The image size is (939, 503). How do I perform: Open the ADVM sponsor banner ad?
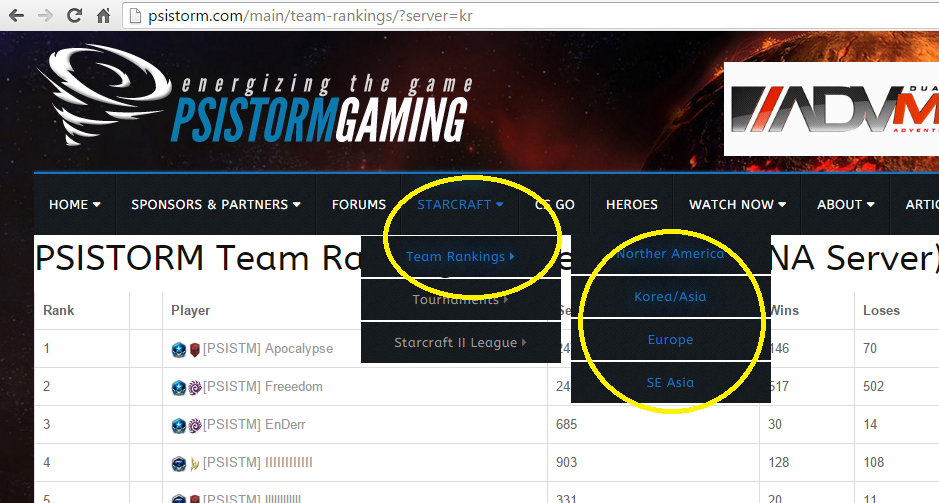[x=831, y=109]
